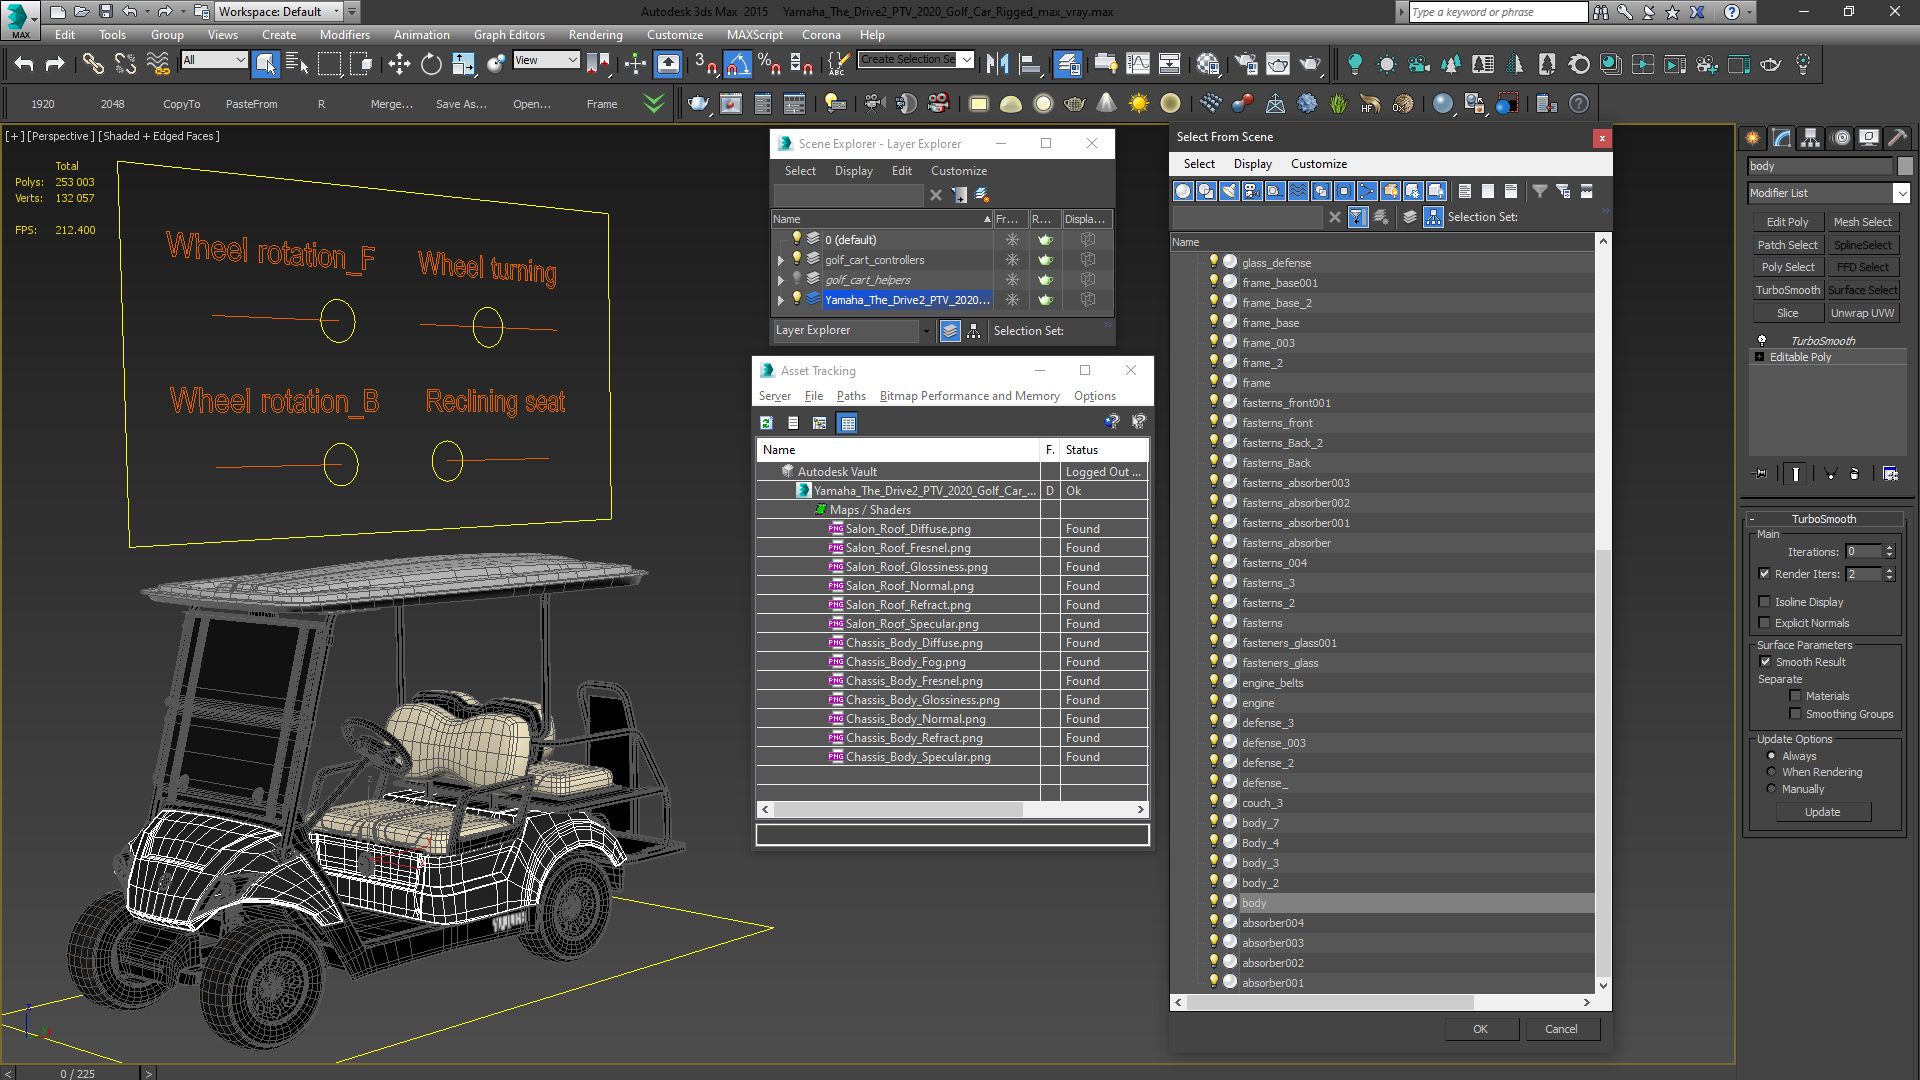Viewport: 1920px width, 1080px height.
Task: Open the selection filter All dropdown
Action: [214, 60]
